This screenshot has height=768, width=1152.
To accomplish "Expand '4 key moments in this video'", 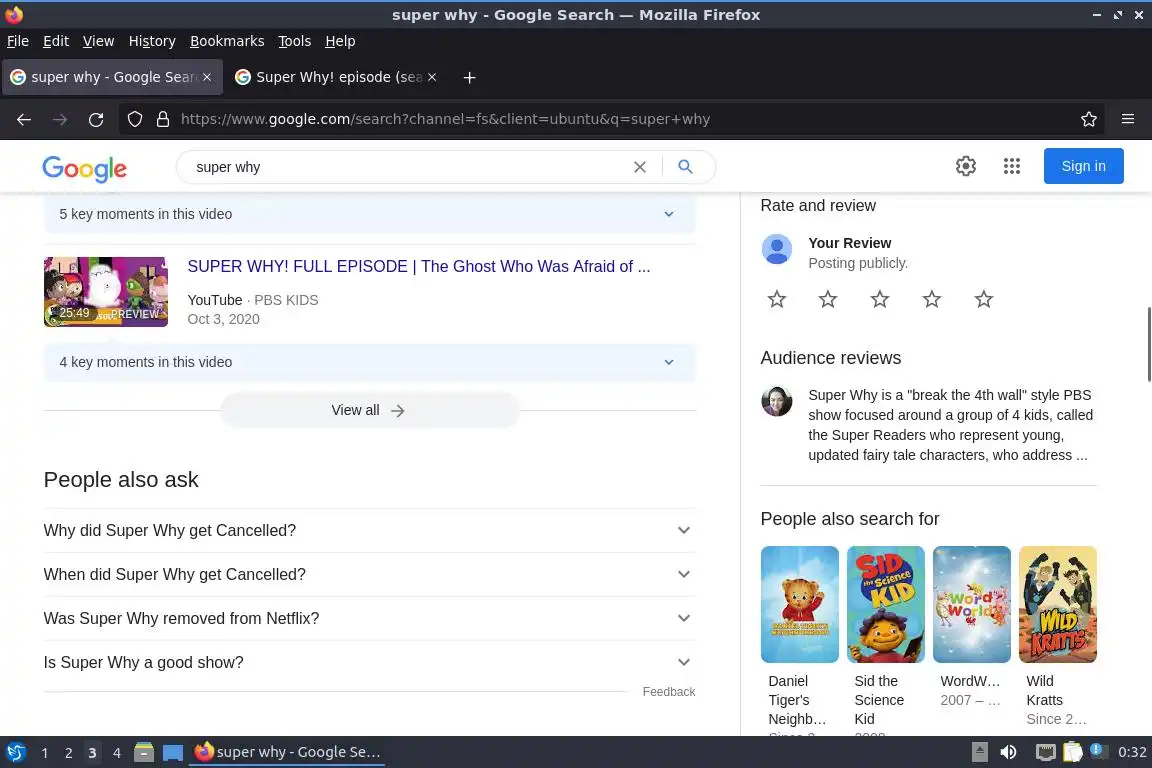I will pyautogui.click(x=370, y=362).
